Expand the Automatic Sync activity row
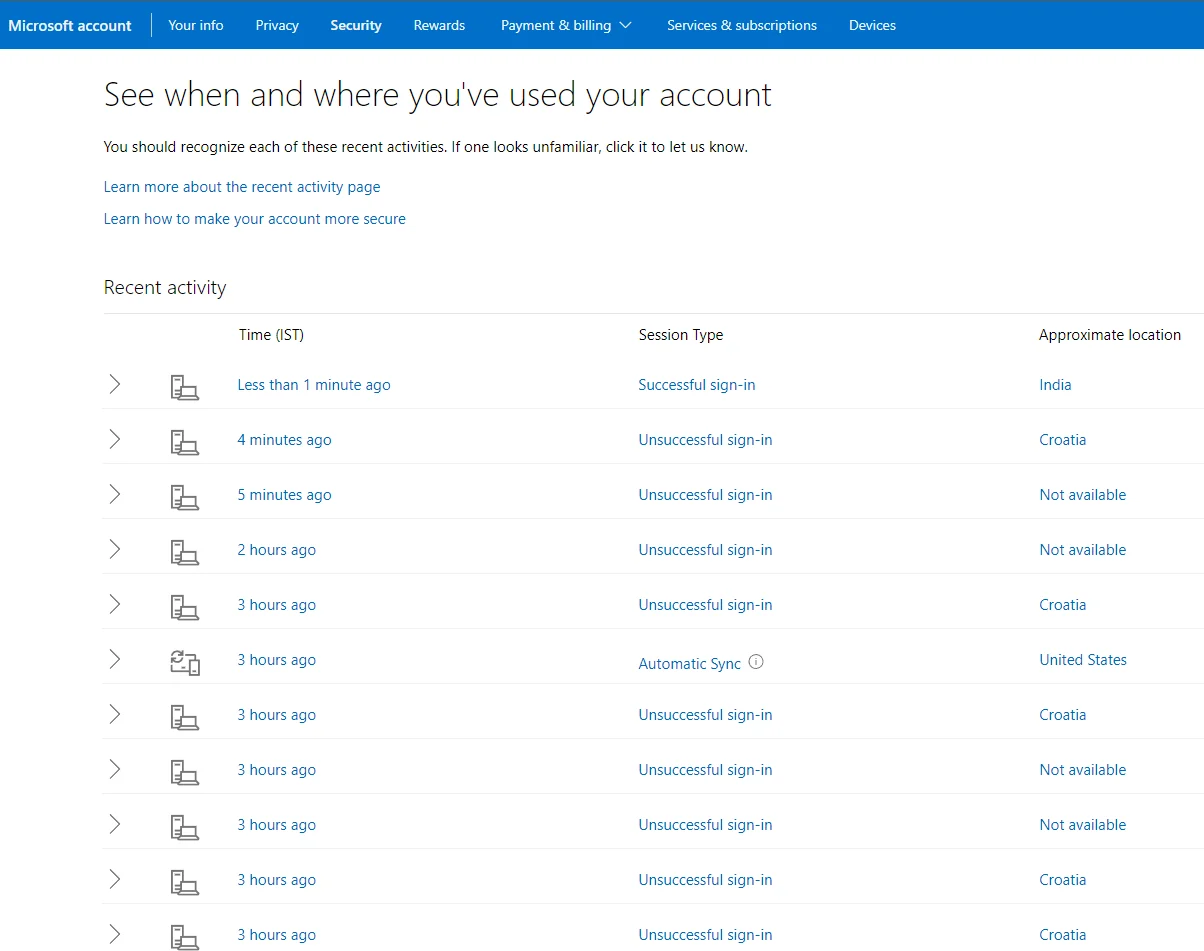 (114, 659)
